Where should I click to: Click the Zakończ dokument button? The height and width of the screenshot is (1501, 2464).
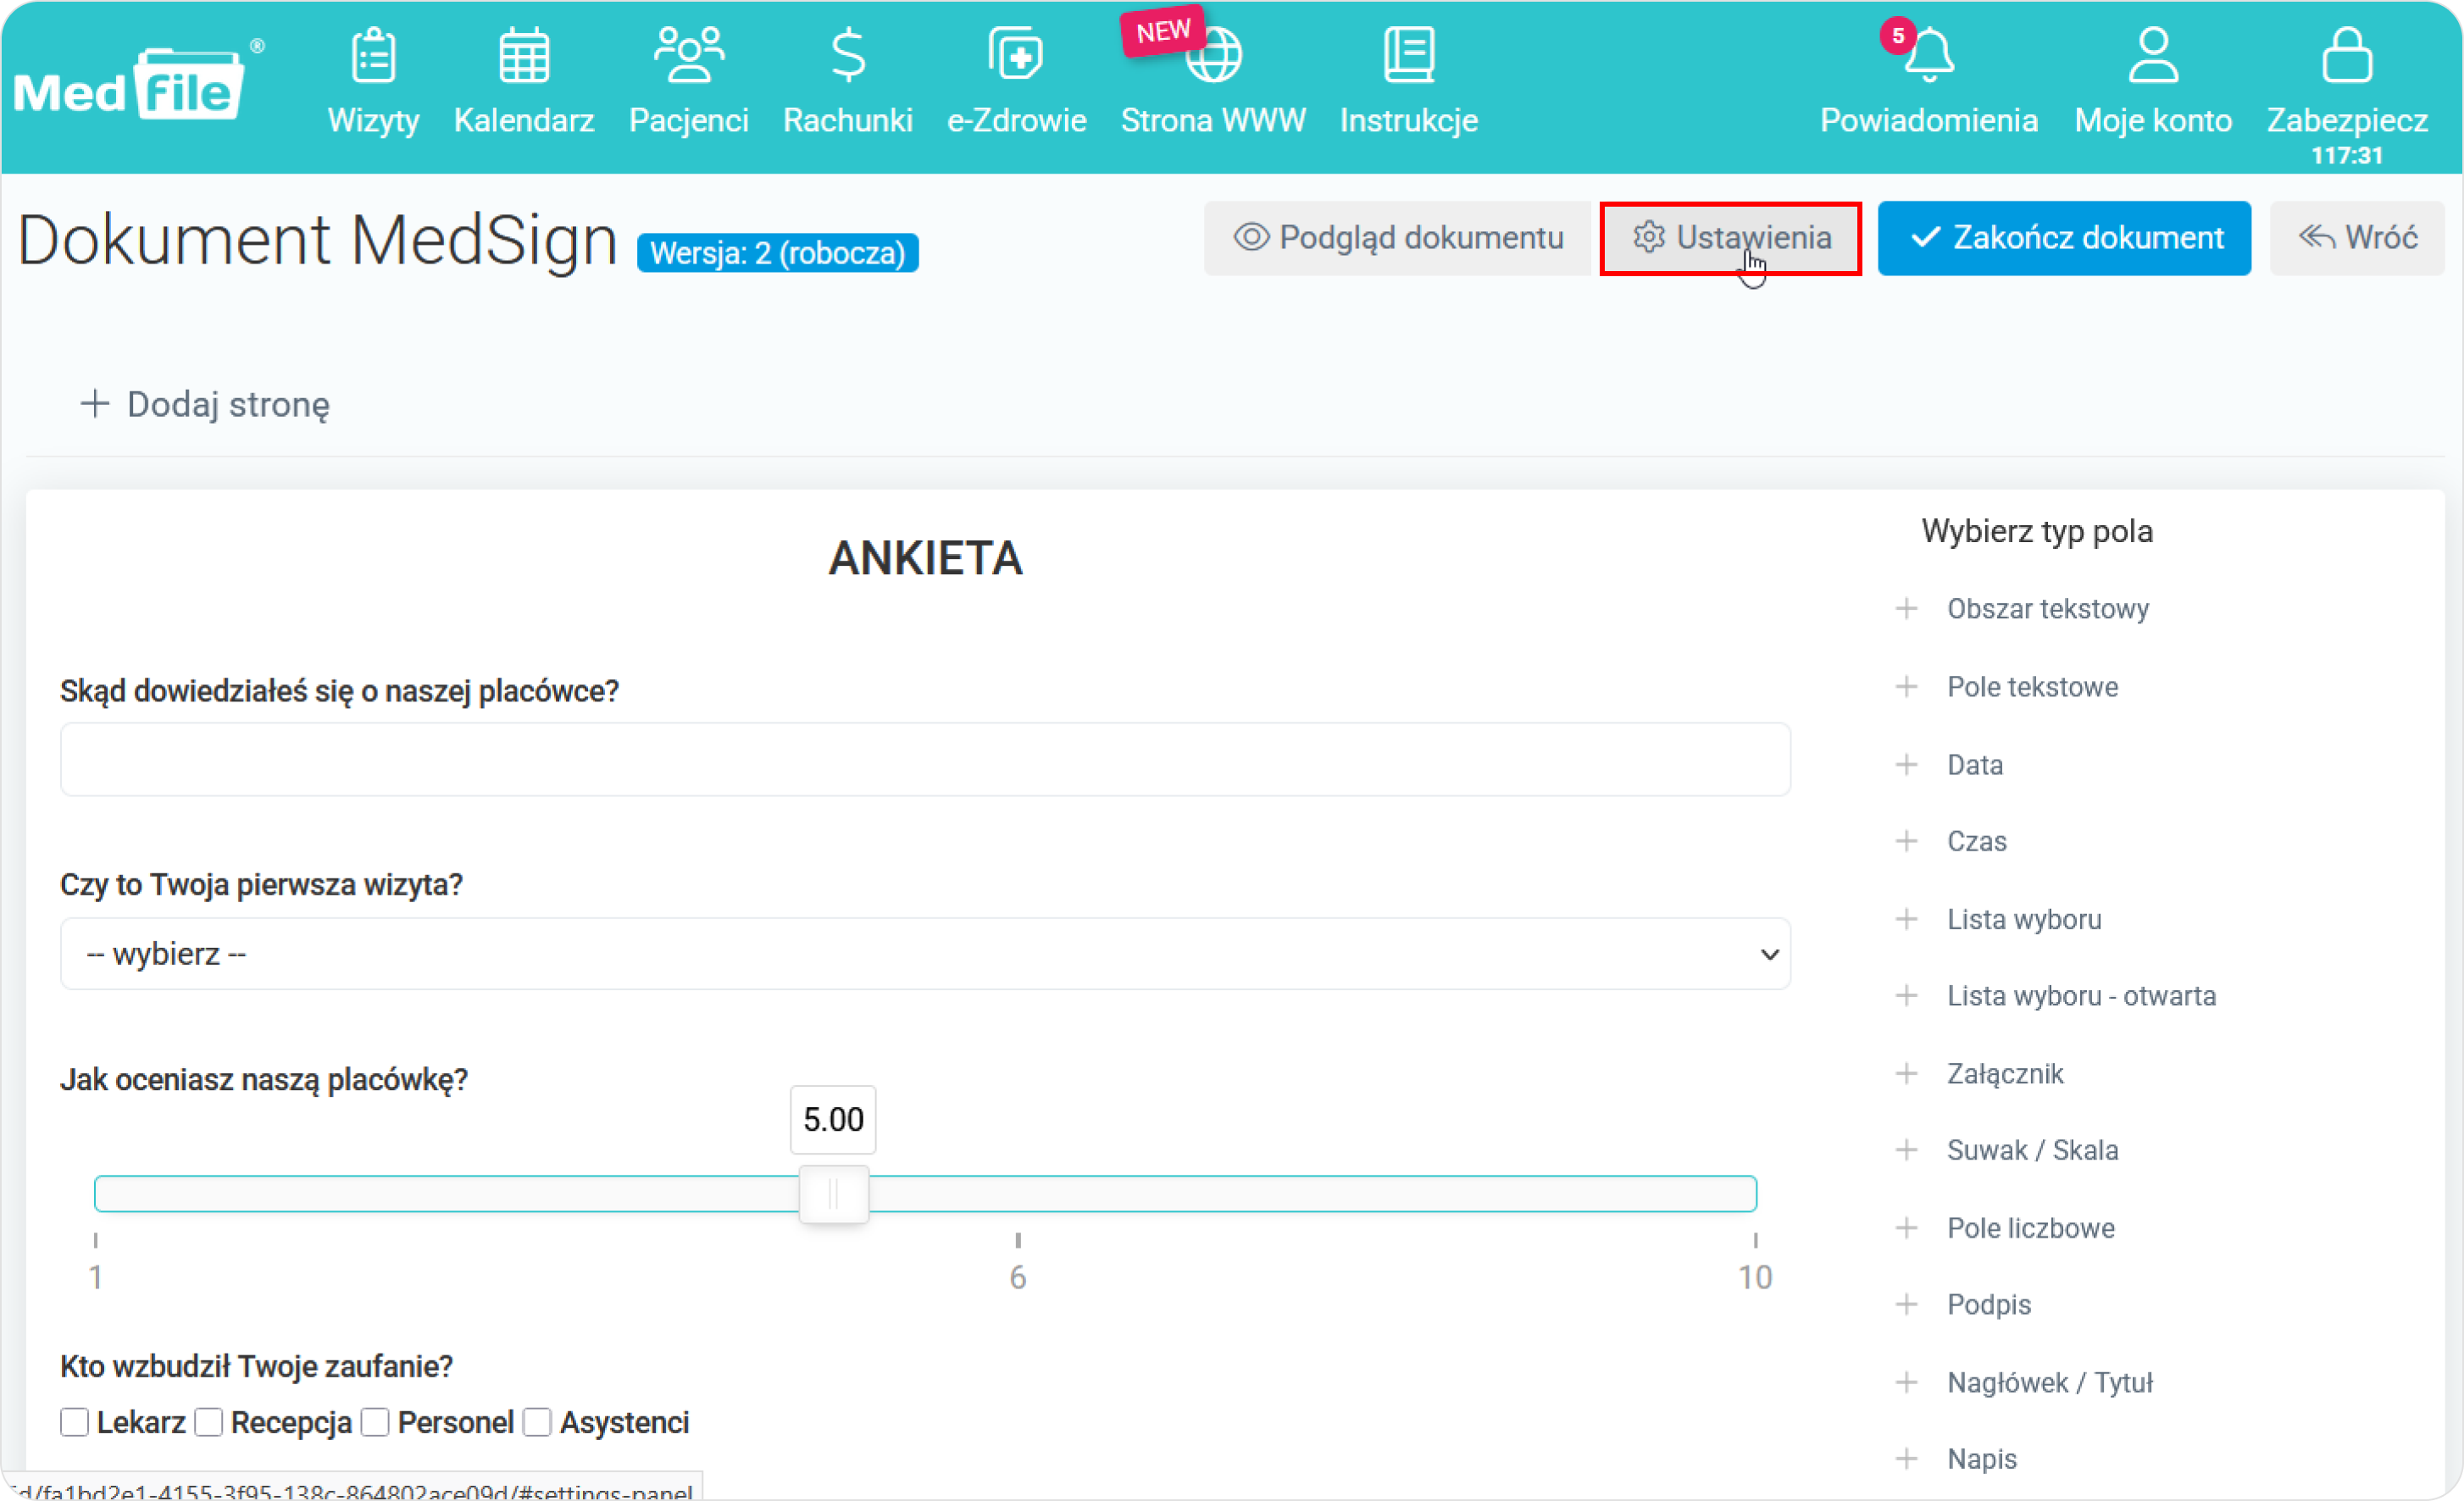coord(2064,238)
